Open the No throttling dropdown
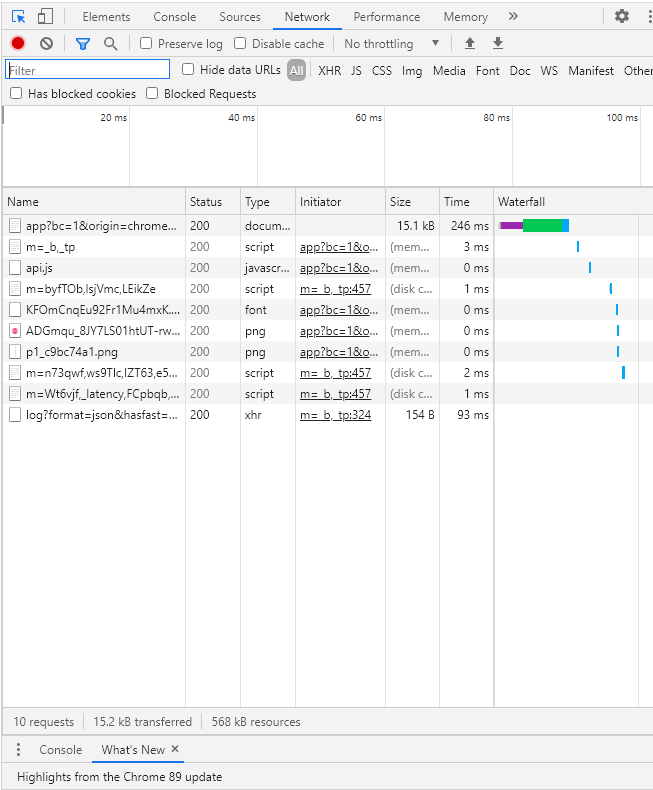Screen dimensions: 653x790 [391, 44]
